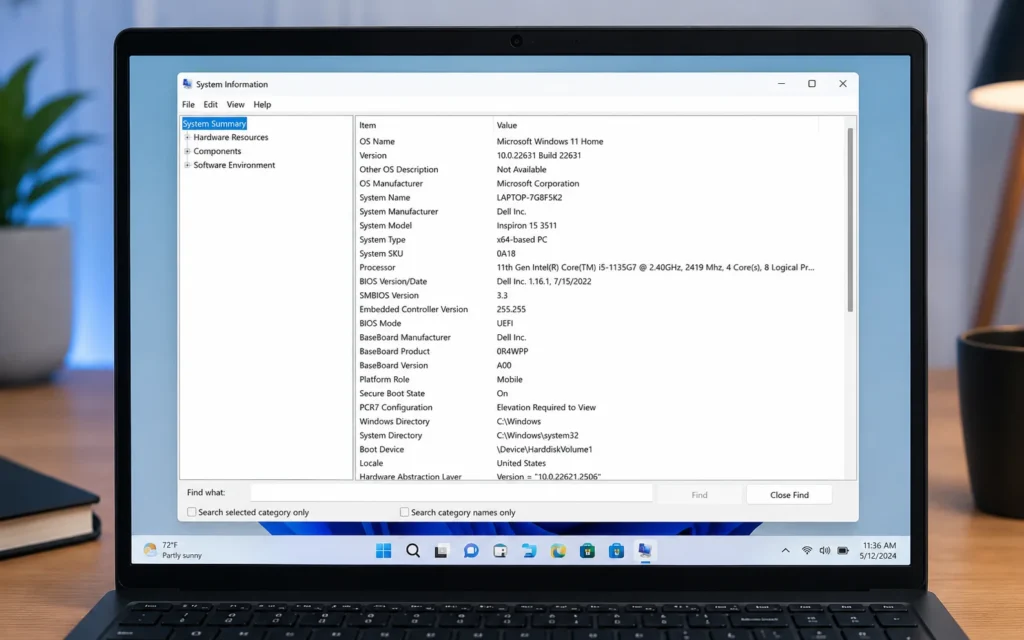Image resolution: width=1024 pixels, height=640 pixels.
Task: Enable Search category names only
Action: pyautogui.click(x=404, y=512)
